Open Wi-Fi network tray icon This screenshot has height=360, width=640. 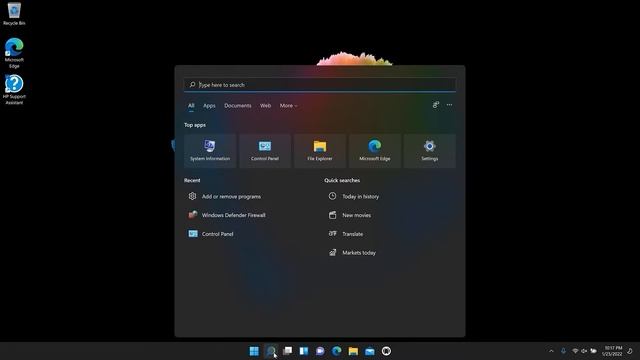tap(575, 351)
